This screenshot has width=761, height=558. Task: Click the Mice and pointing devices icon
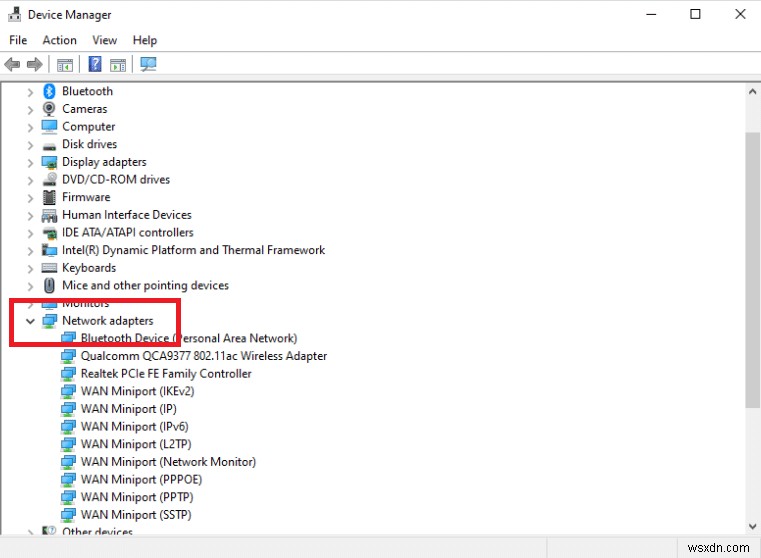[49, 285]
